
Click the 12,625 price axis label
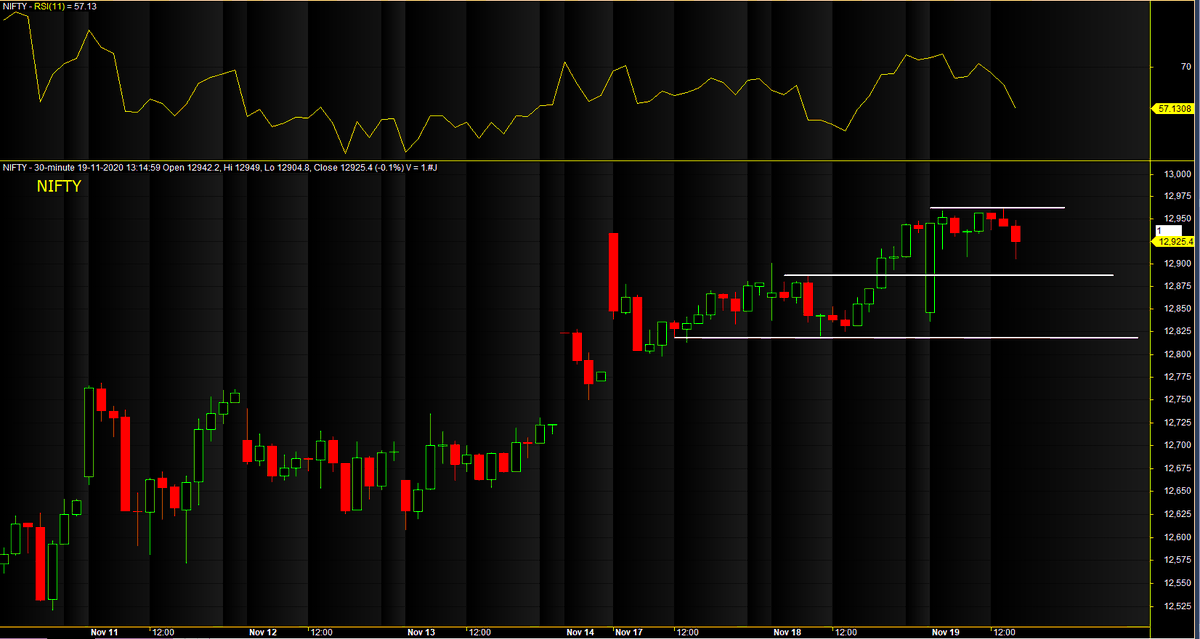tap(1176, 514)
